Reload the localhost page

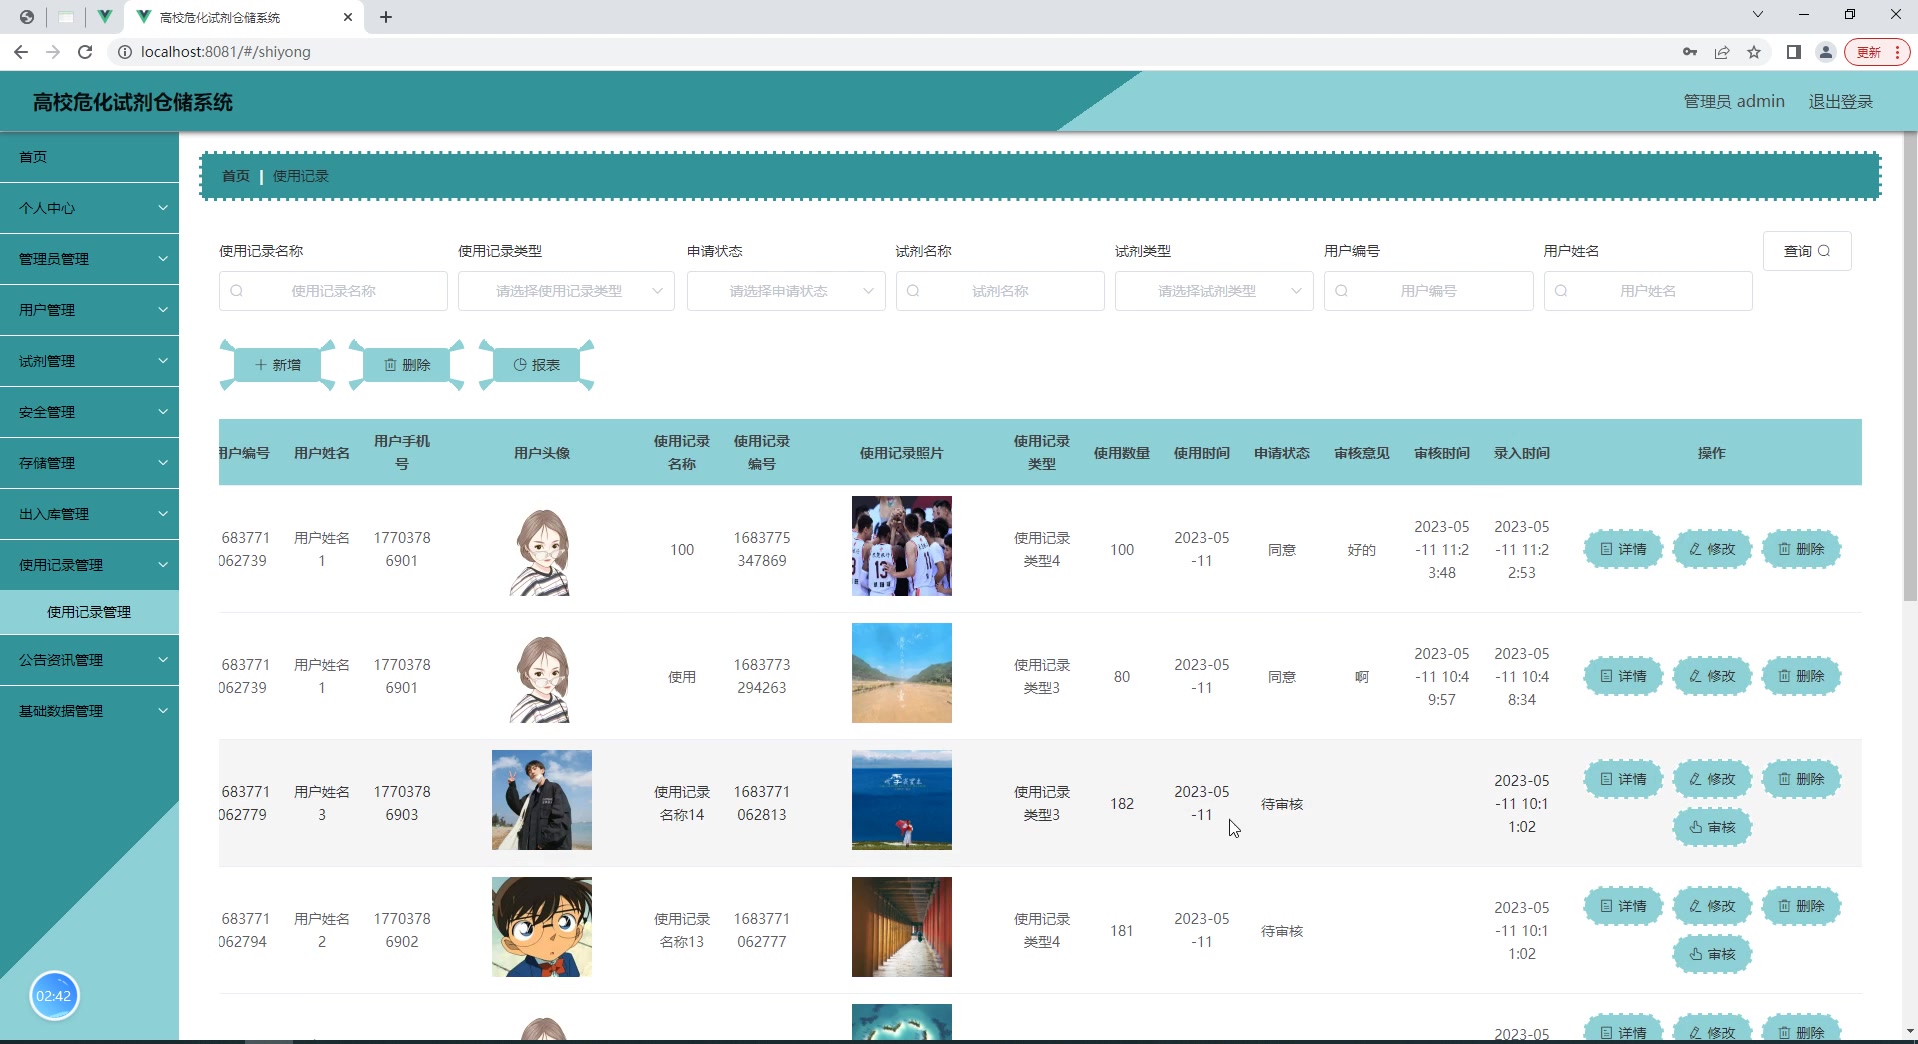pos(85,52)
